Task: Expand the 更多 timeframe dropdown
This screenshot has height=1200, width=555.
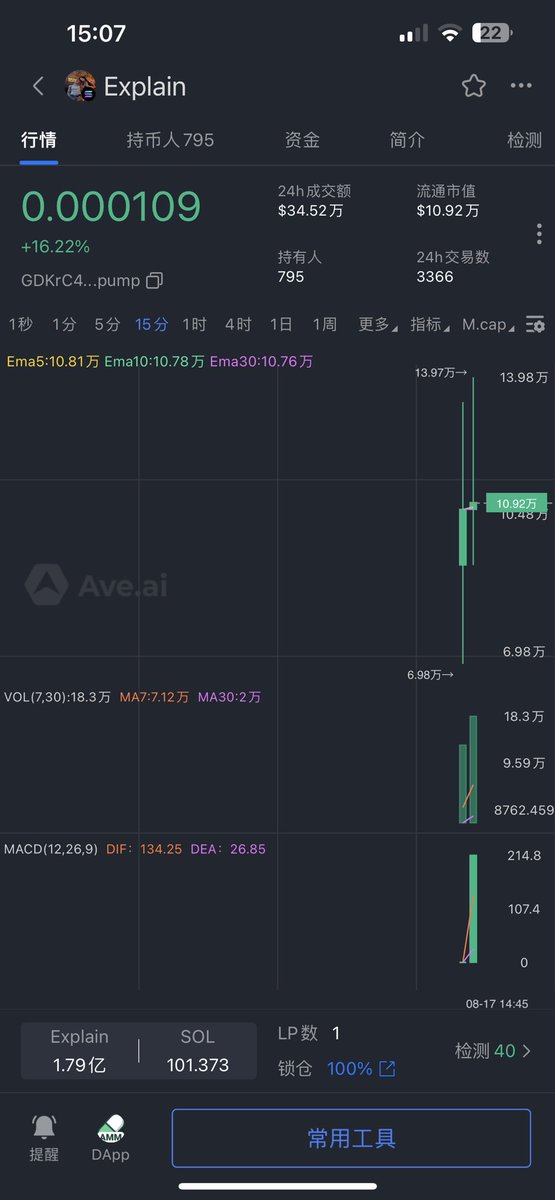Action: [x=377, y=324]
